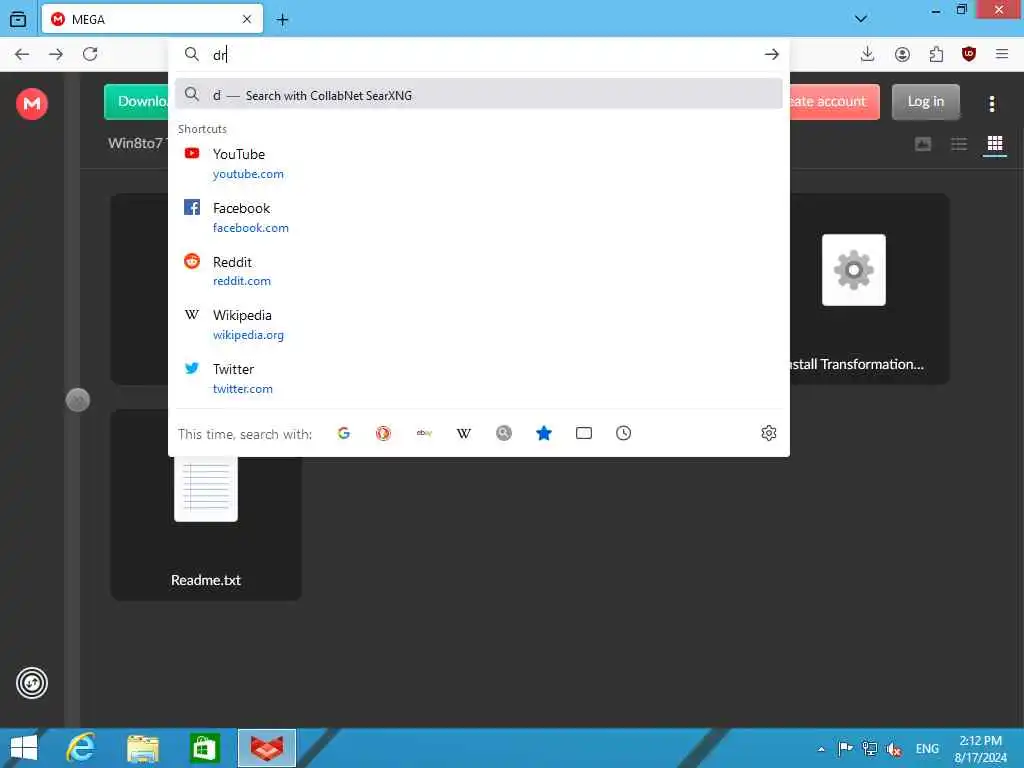Open File Explorer from taskbar
The height and width of the screenshot is (768, 1024).
143,748
